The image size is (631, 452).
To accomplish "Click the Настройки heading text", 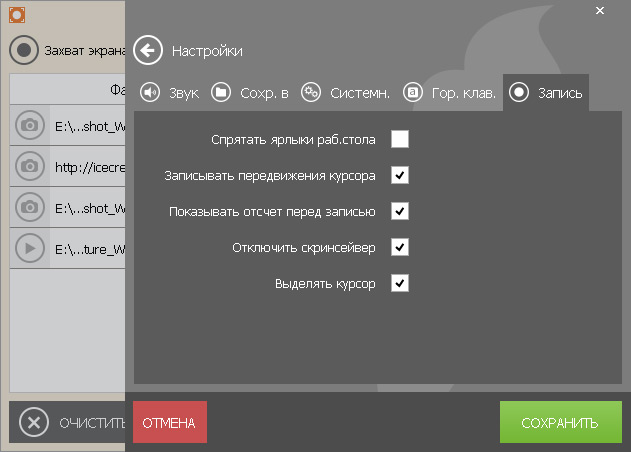I will pos(207,51).
